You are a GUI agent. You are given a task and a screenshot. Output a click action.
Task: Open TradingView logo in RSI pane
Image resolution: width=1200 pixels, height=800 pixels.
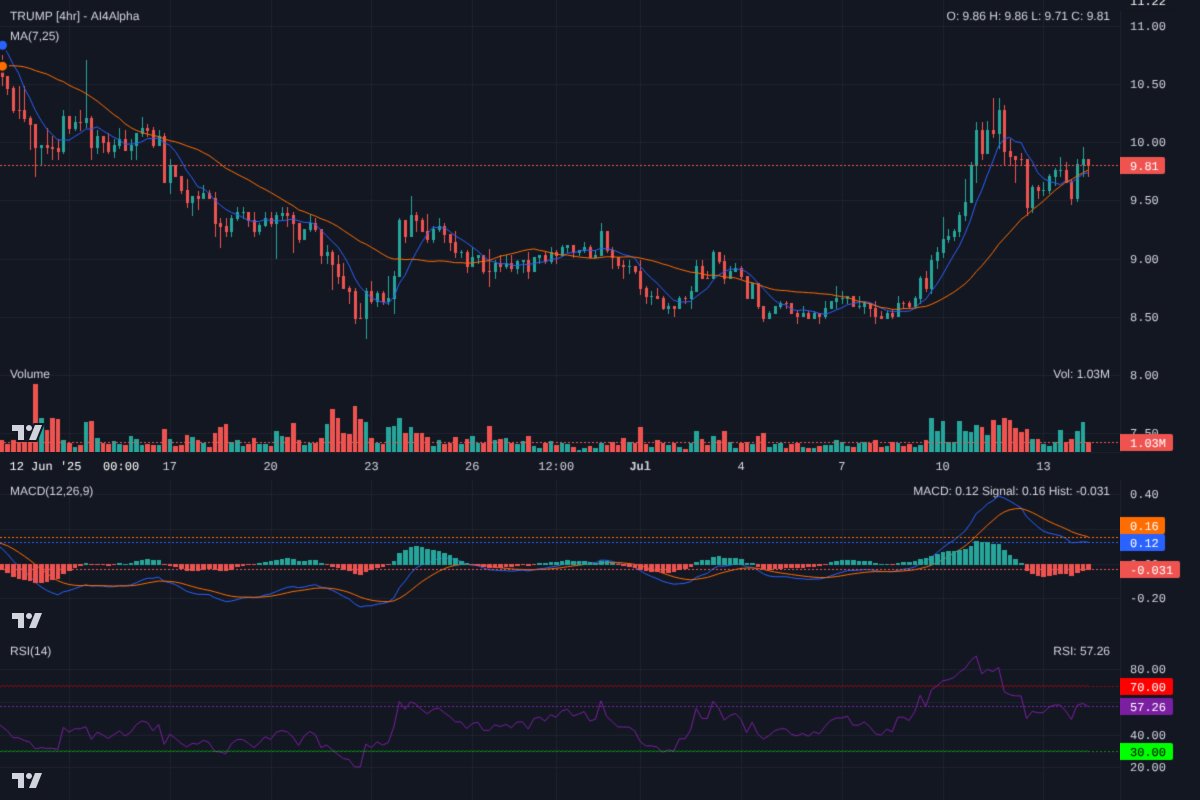27,780
